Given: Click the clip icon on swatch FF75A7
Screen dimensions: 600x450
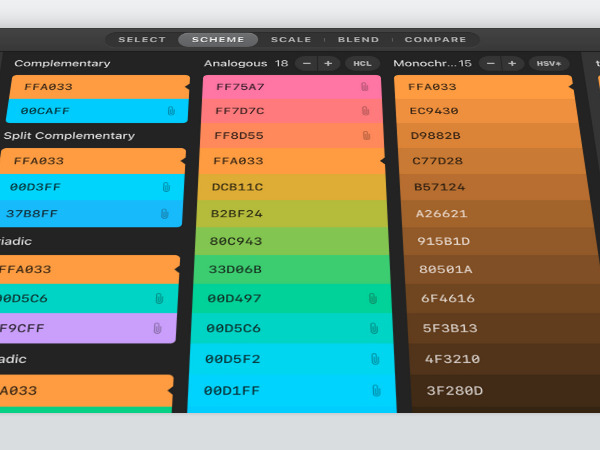Looking at the screenshot, I should (365, 87).
